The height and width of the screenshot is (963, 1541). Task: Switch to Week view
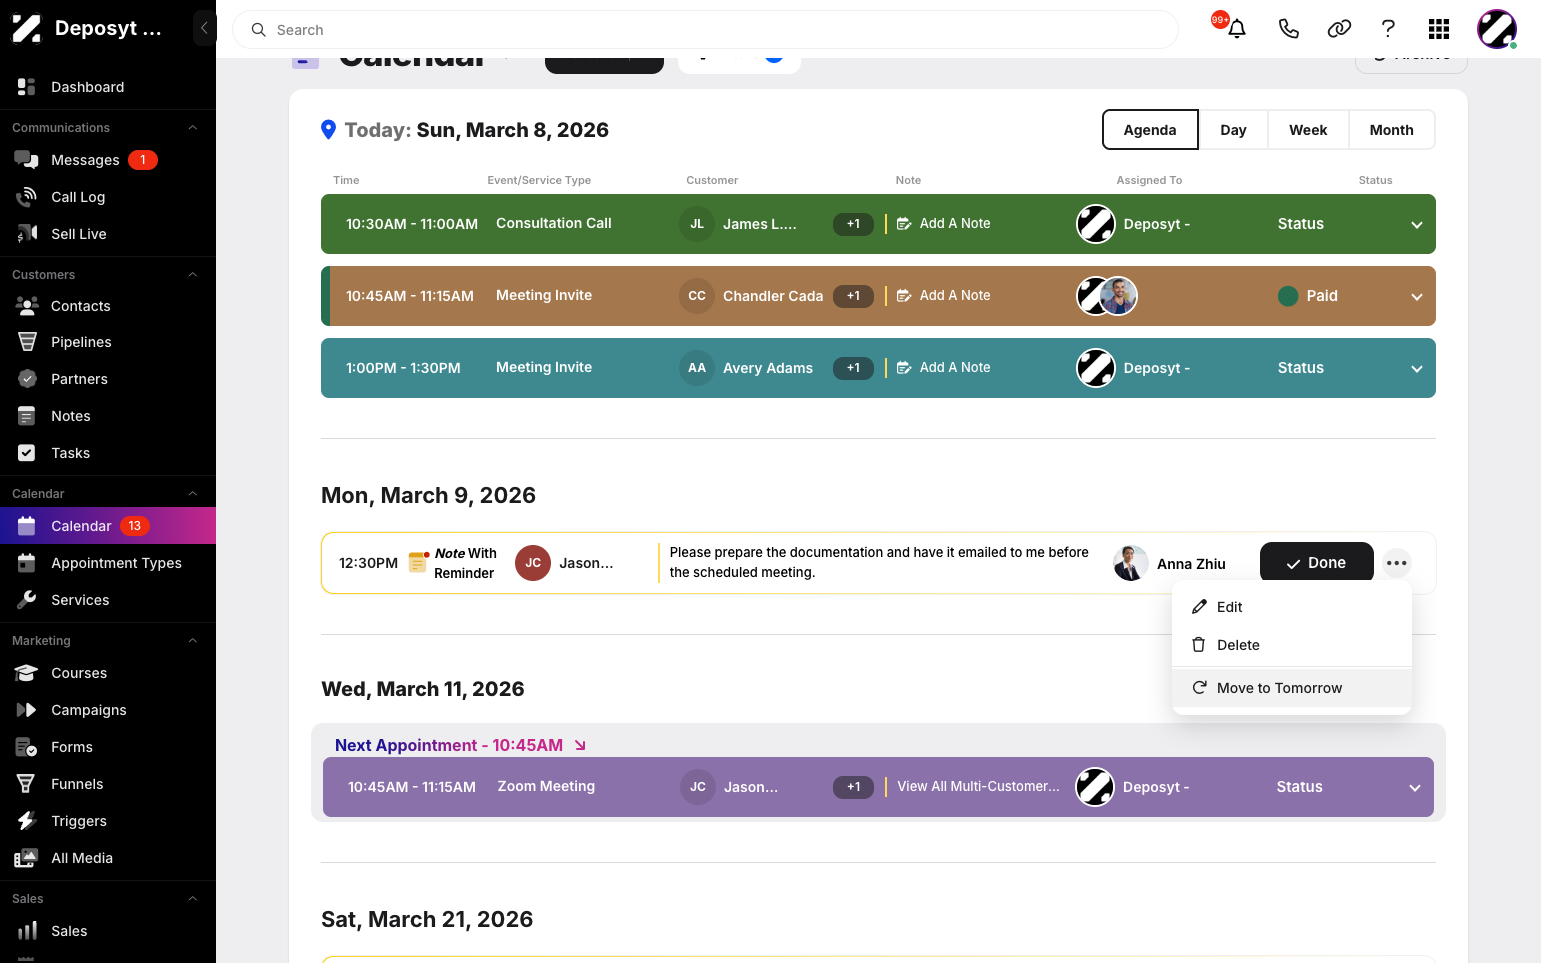coord(1308,130)
